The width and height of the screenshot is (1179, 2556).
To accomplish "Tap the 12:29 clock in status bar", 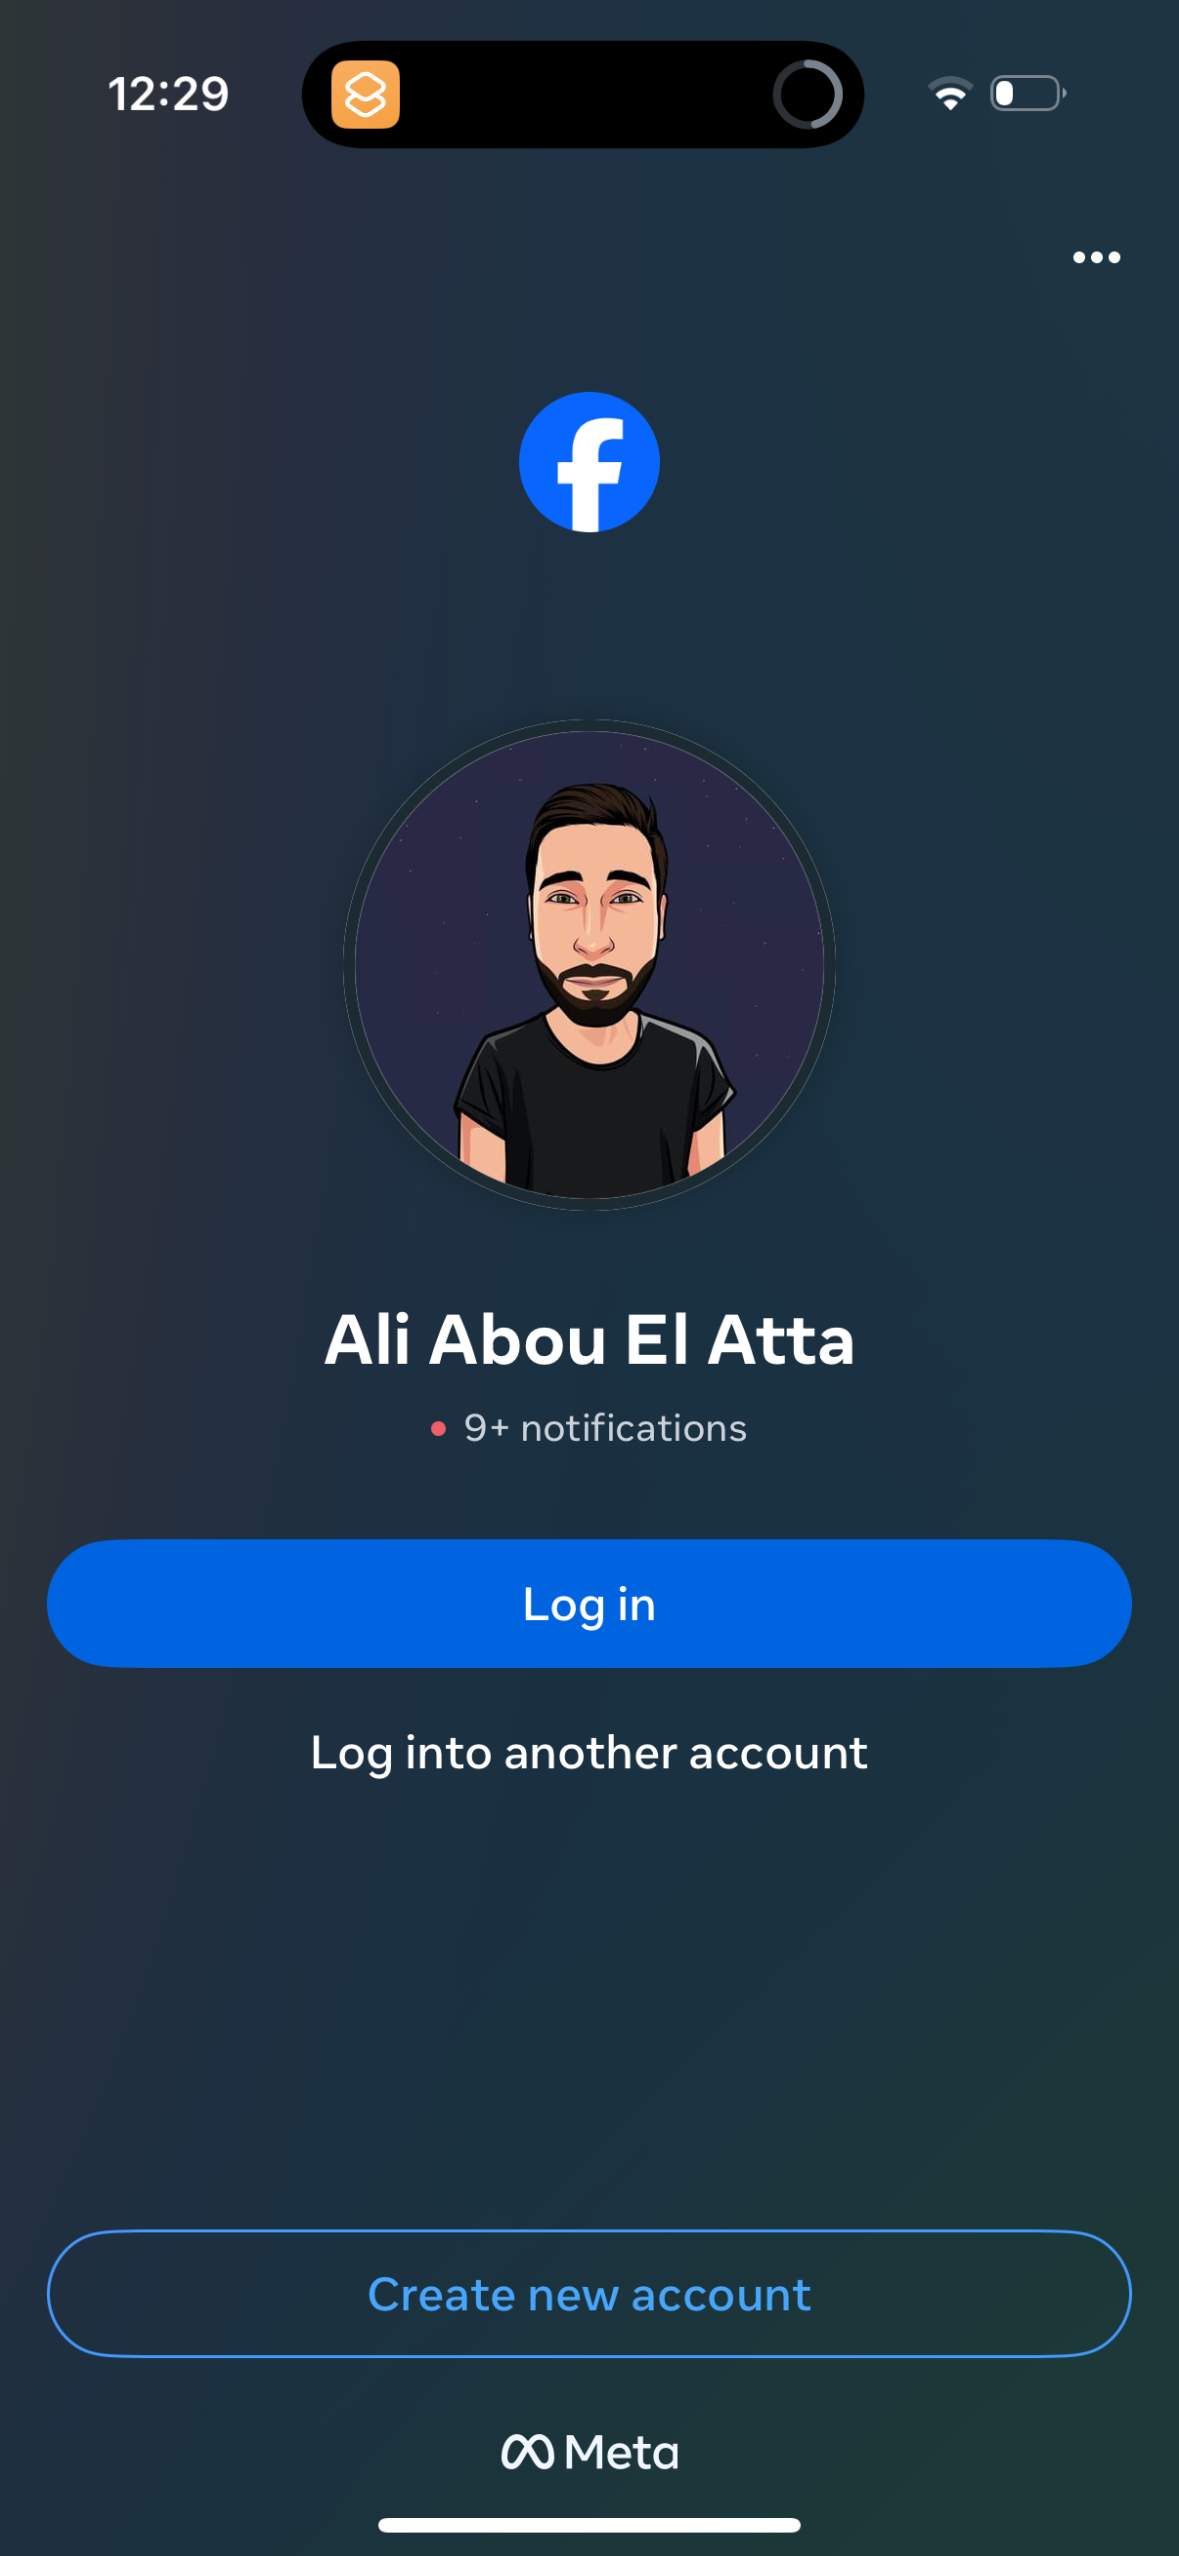I will pyautogui.click(x=168, y=95).
